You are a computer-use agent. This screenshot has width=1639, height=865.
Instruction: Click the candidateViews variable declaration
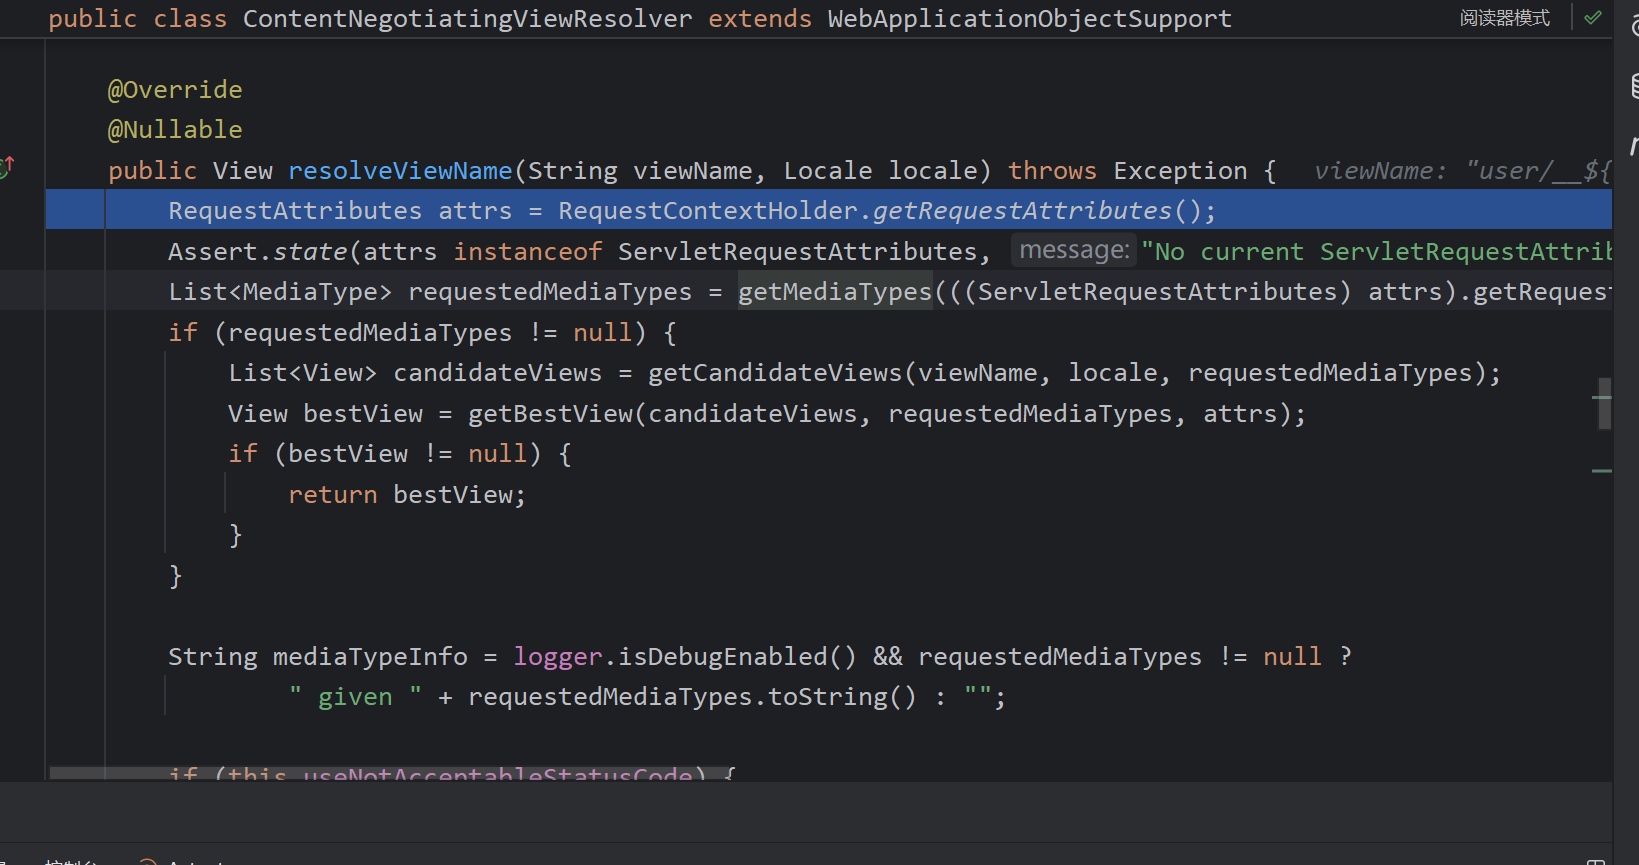pyautogui.click(x=498, y=373)
